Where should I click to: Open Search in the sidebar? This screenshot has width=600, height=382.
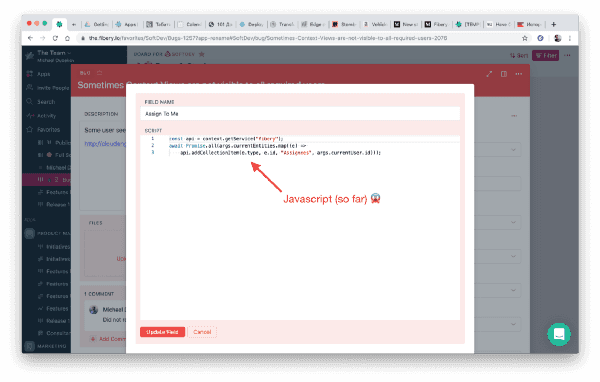(41, 102)
